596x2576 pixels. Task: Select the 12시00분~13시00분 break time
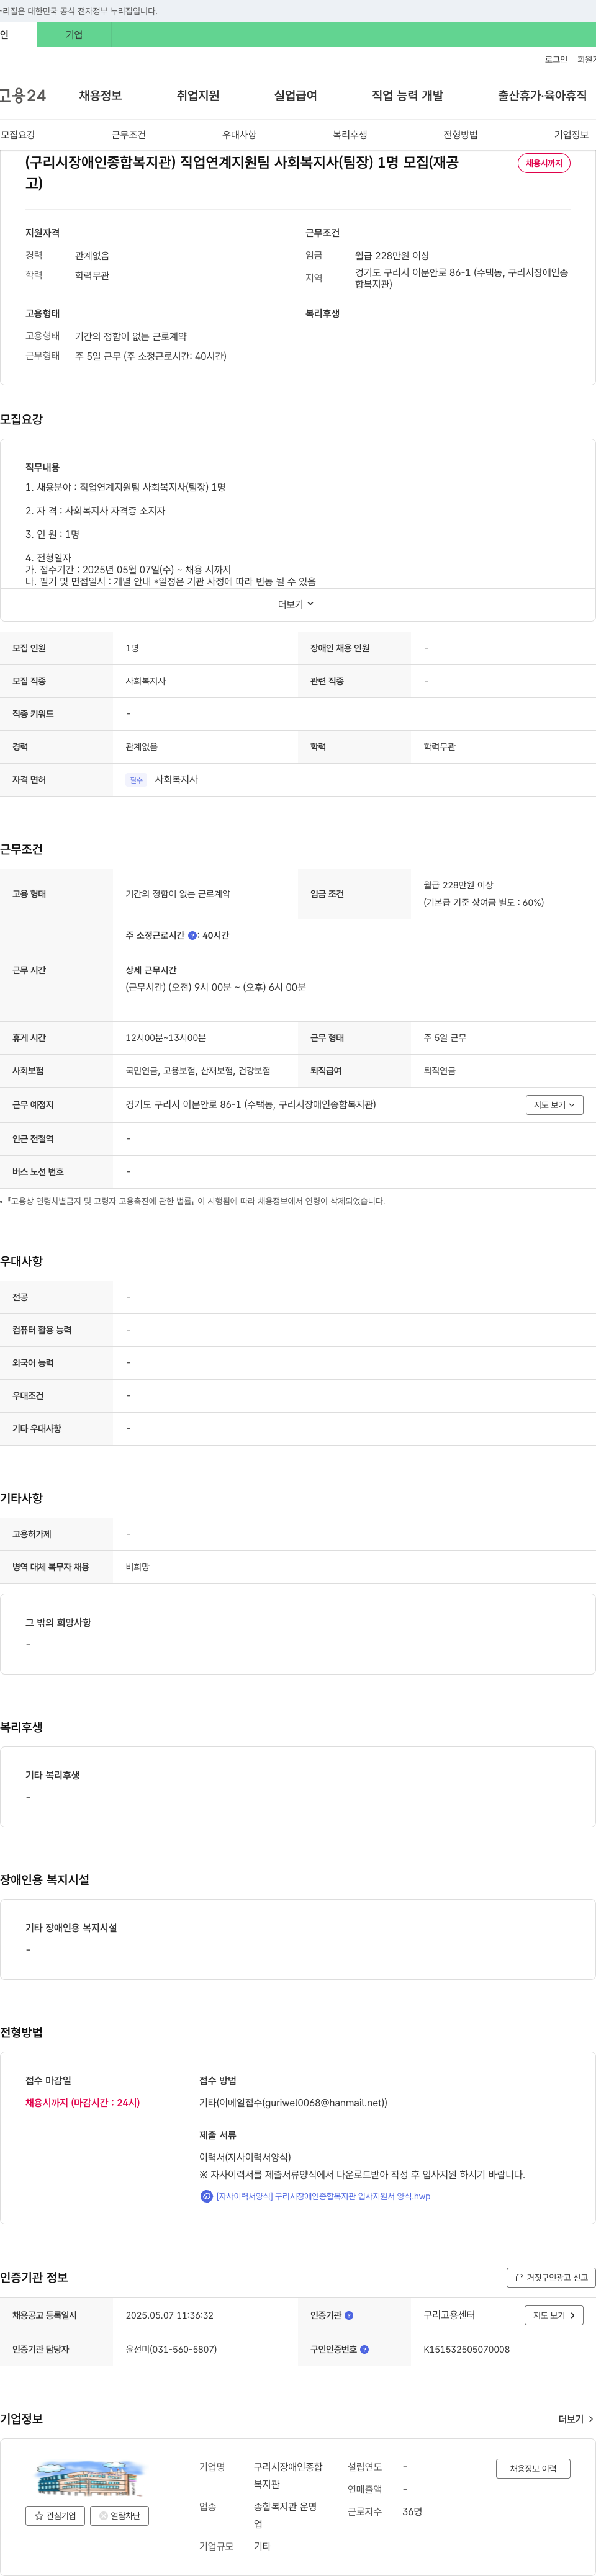[166, 1038]
